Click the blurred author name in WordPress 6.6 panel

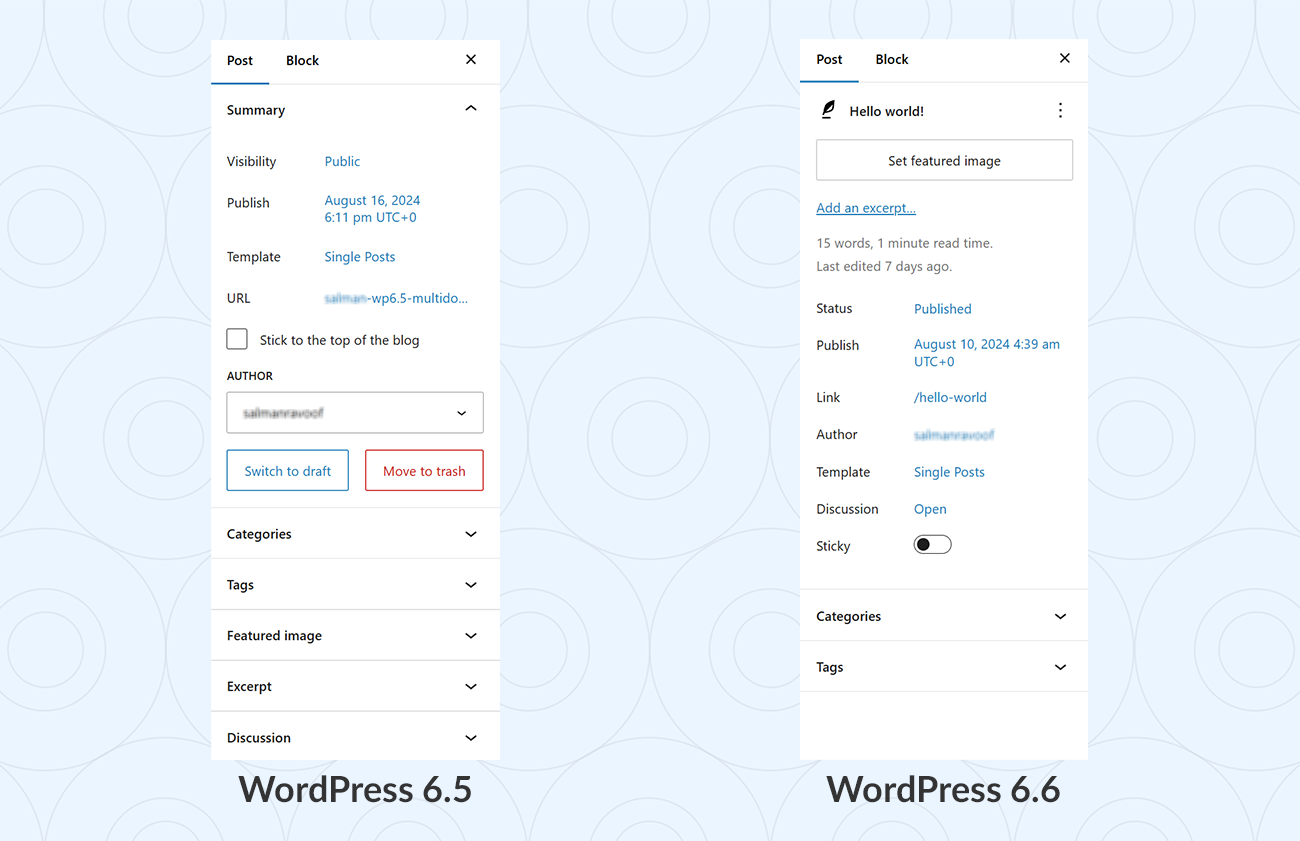(x=954, y=435)
